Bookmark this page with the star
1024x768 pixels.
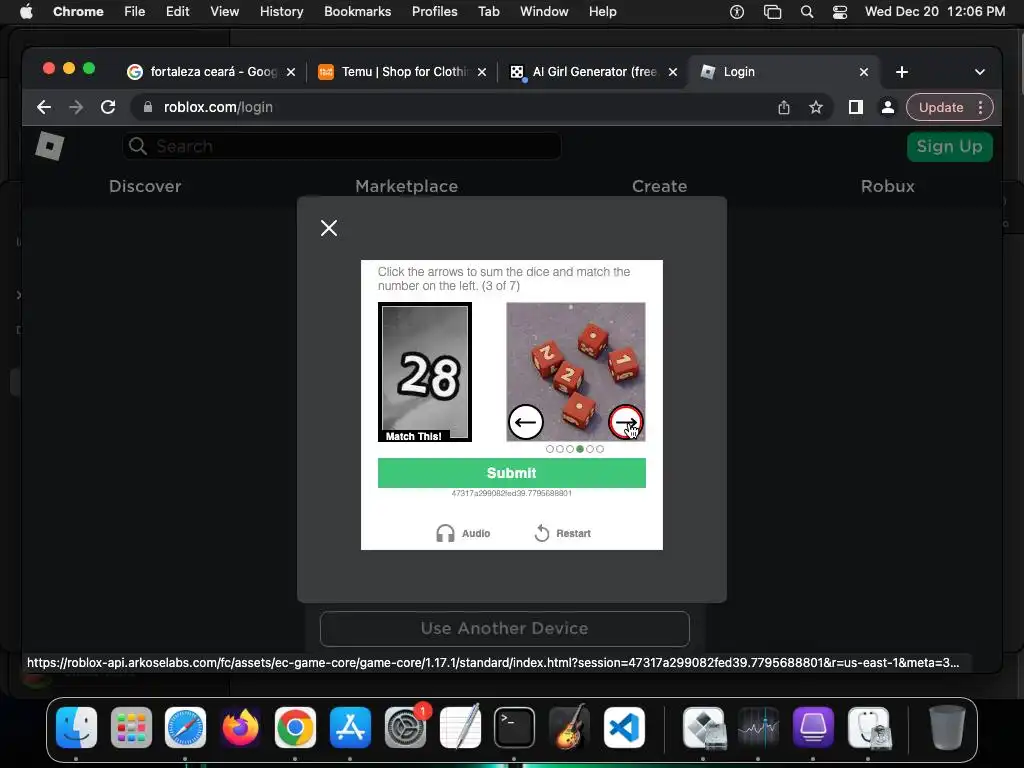pyautogui.click(x=816, y=107)
